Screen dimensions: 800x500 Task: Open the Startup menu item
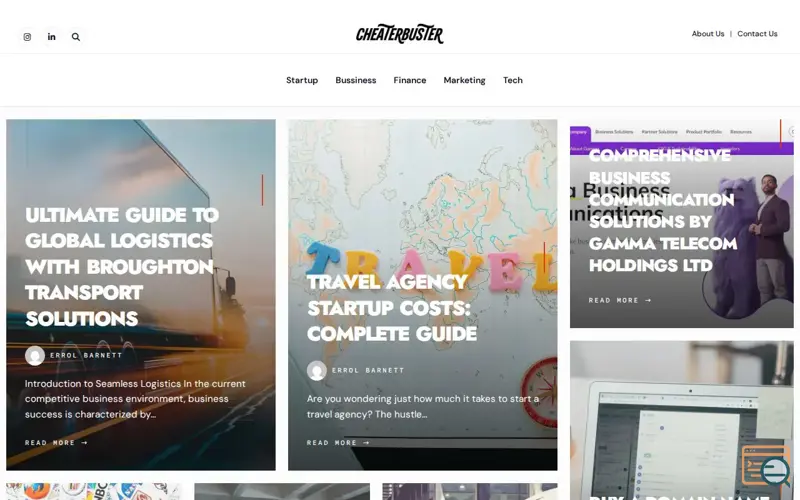coord(302,80)
